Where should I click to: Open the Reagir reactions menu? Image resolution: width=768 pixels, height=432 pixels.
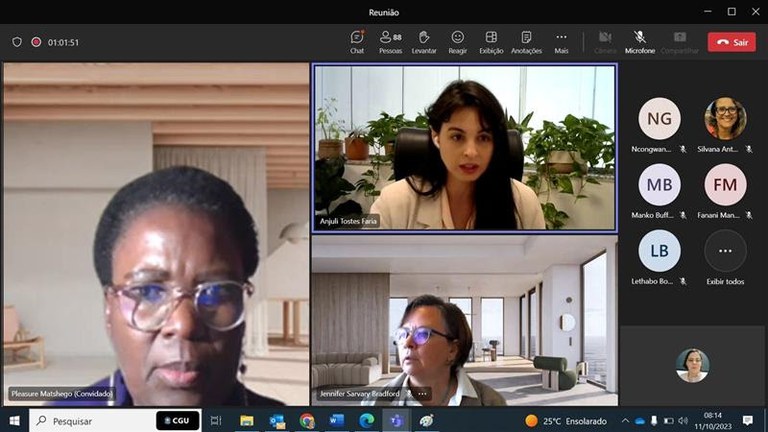click(457, 41)
